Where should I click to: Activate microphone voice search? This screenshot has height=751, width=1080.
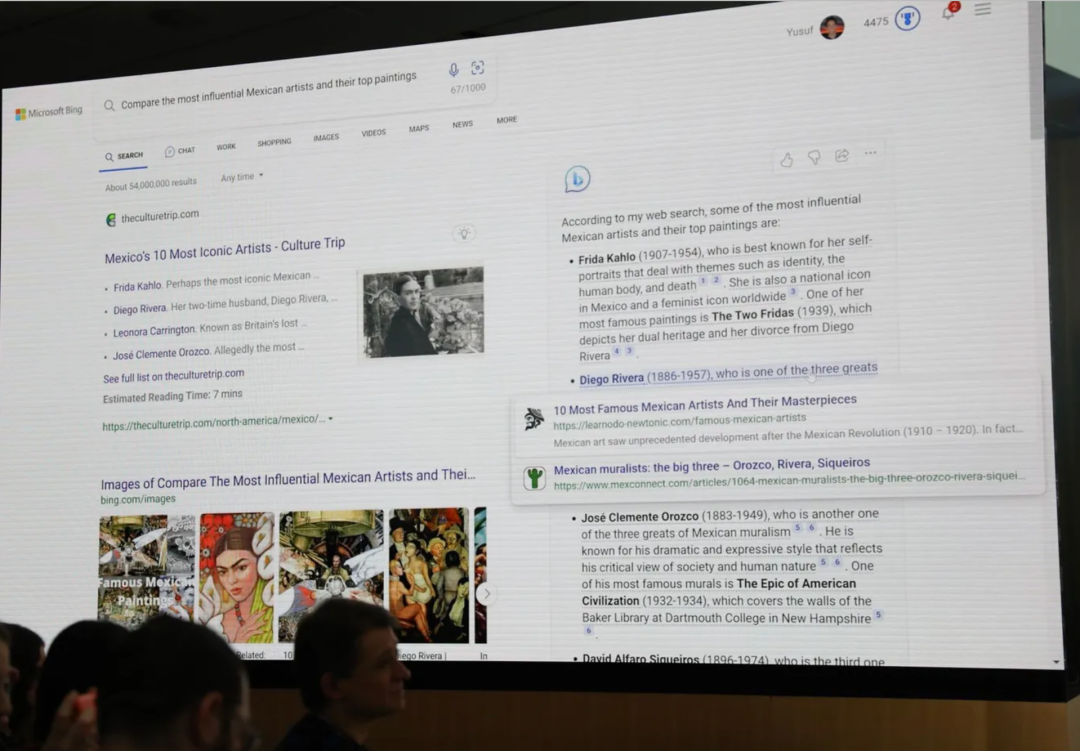[453, 70]
